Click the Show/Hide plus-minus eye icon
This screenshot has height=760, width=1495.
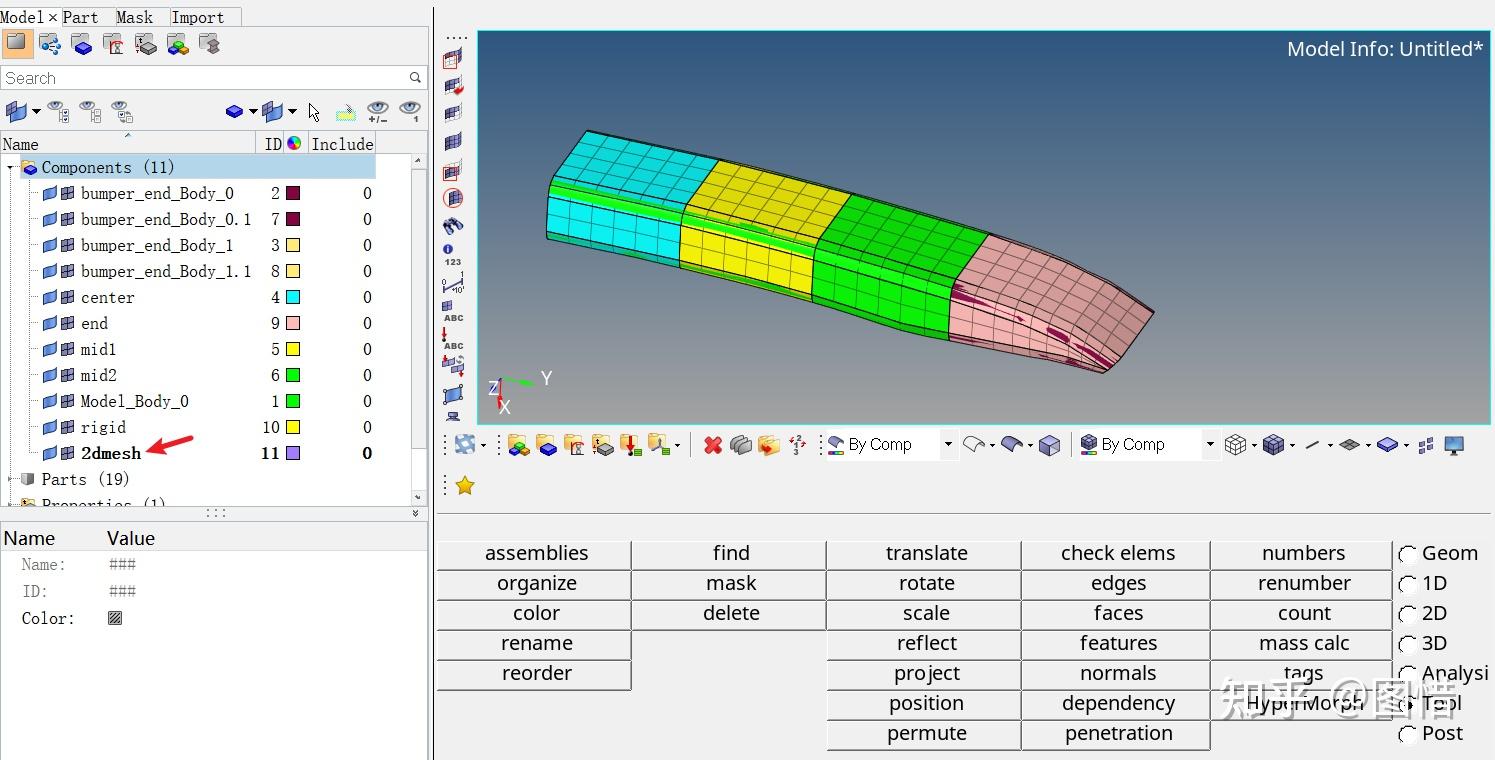pos(378,111)
